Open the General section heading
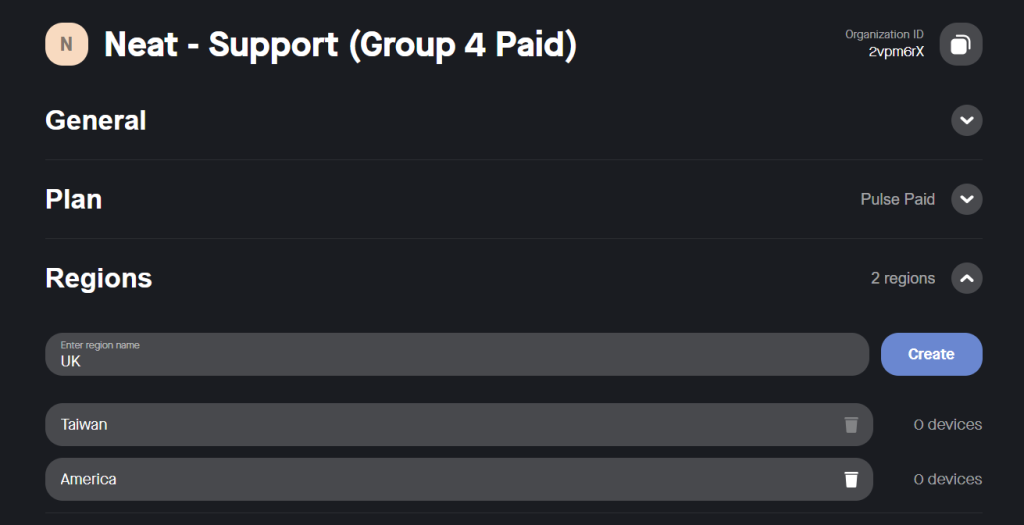This screenshot has width=1024, height=525. tap(96, 121)
